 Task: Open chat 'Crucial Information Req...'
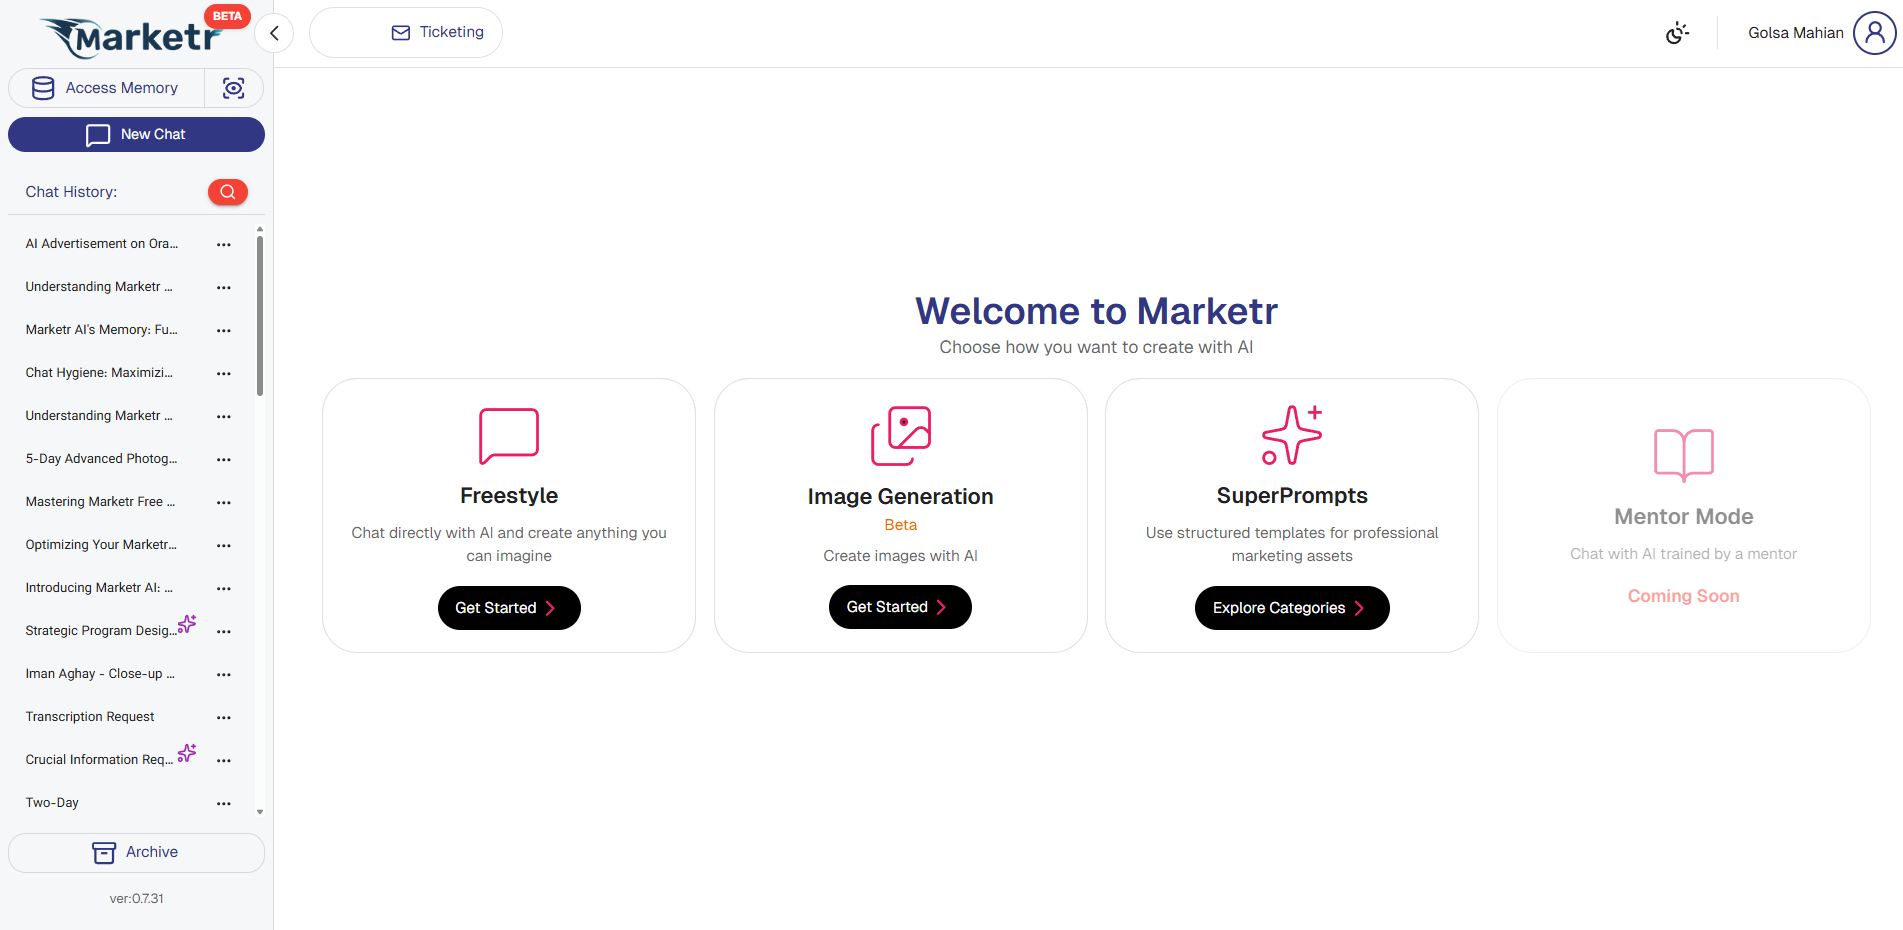tap(99, 760)
